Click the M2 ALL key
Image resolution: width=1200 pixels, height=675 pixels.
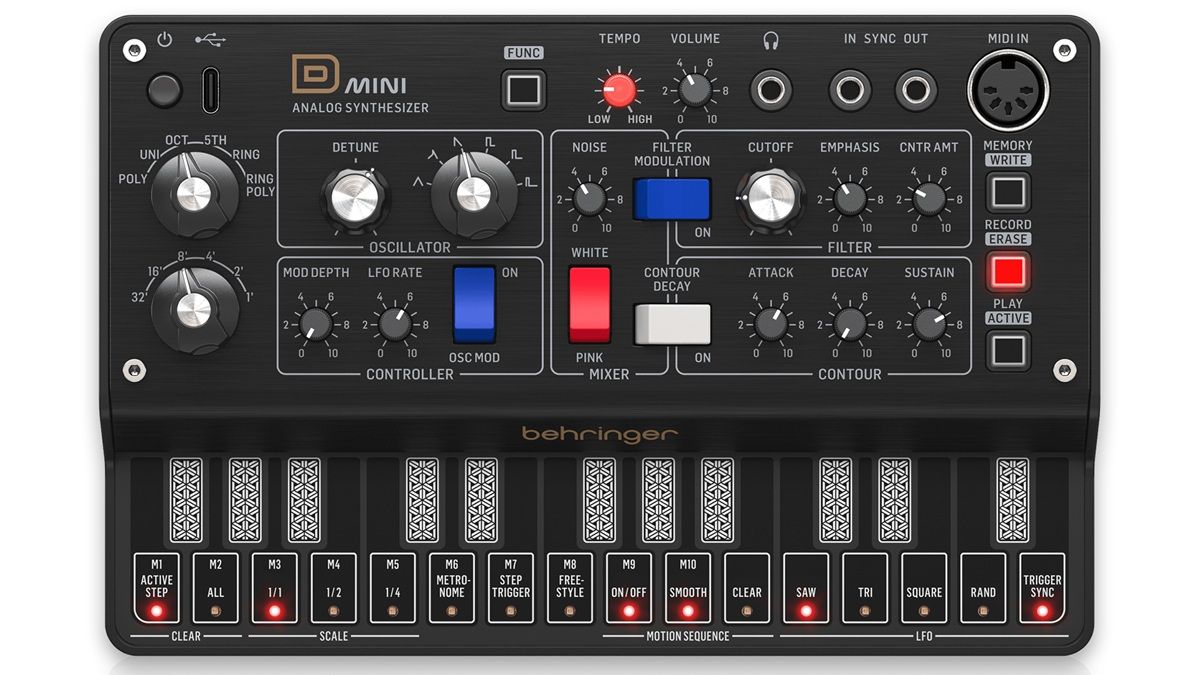click(x=215, y=588)
